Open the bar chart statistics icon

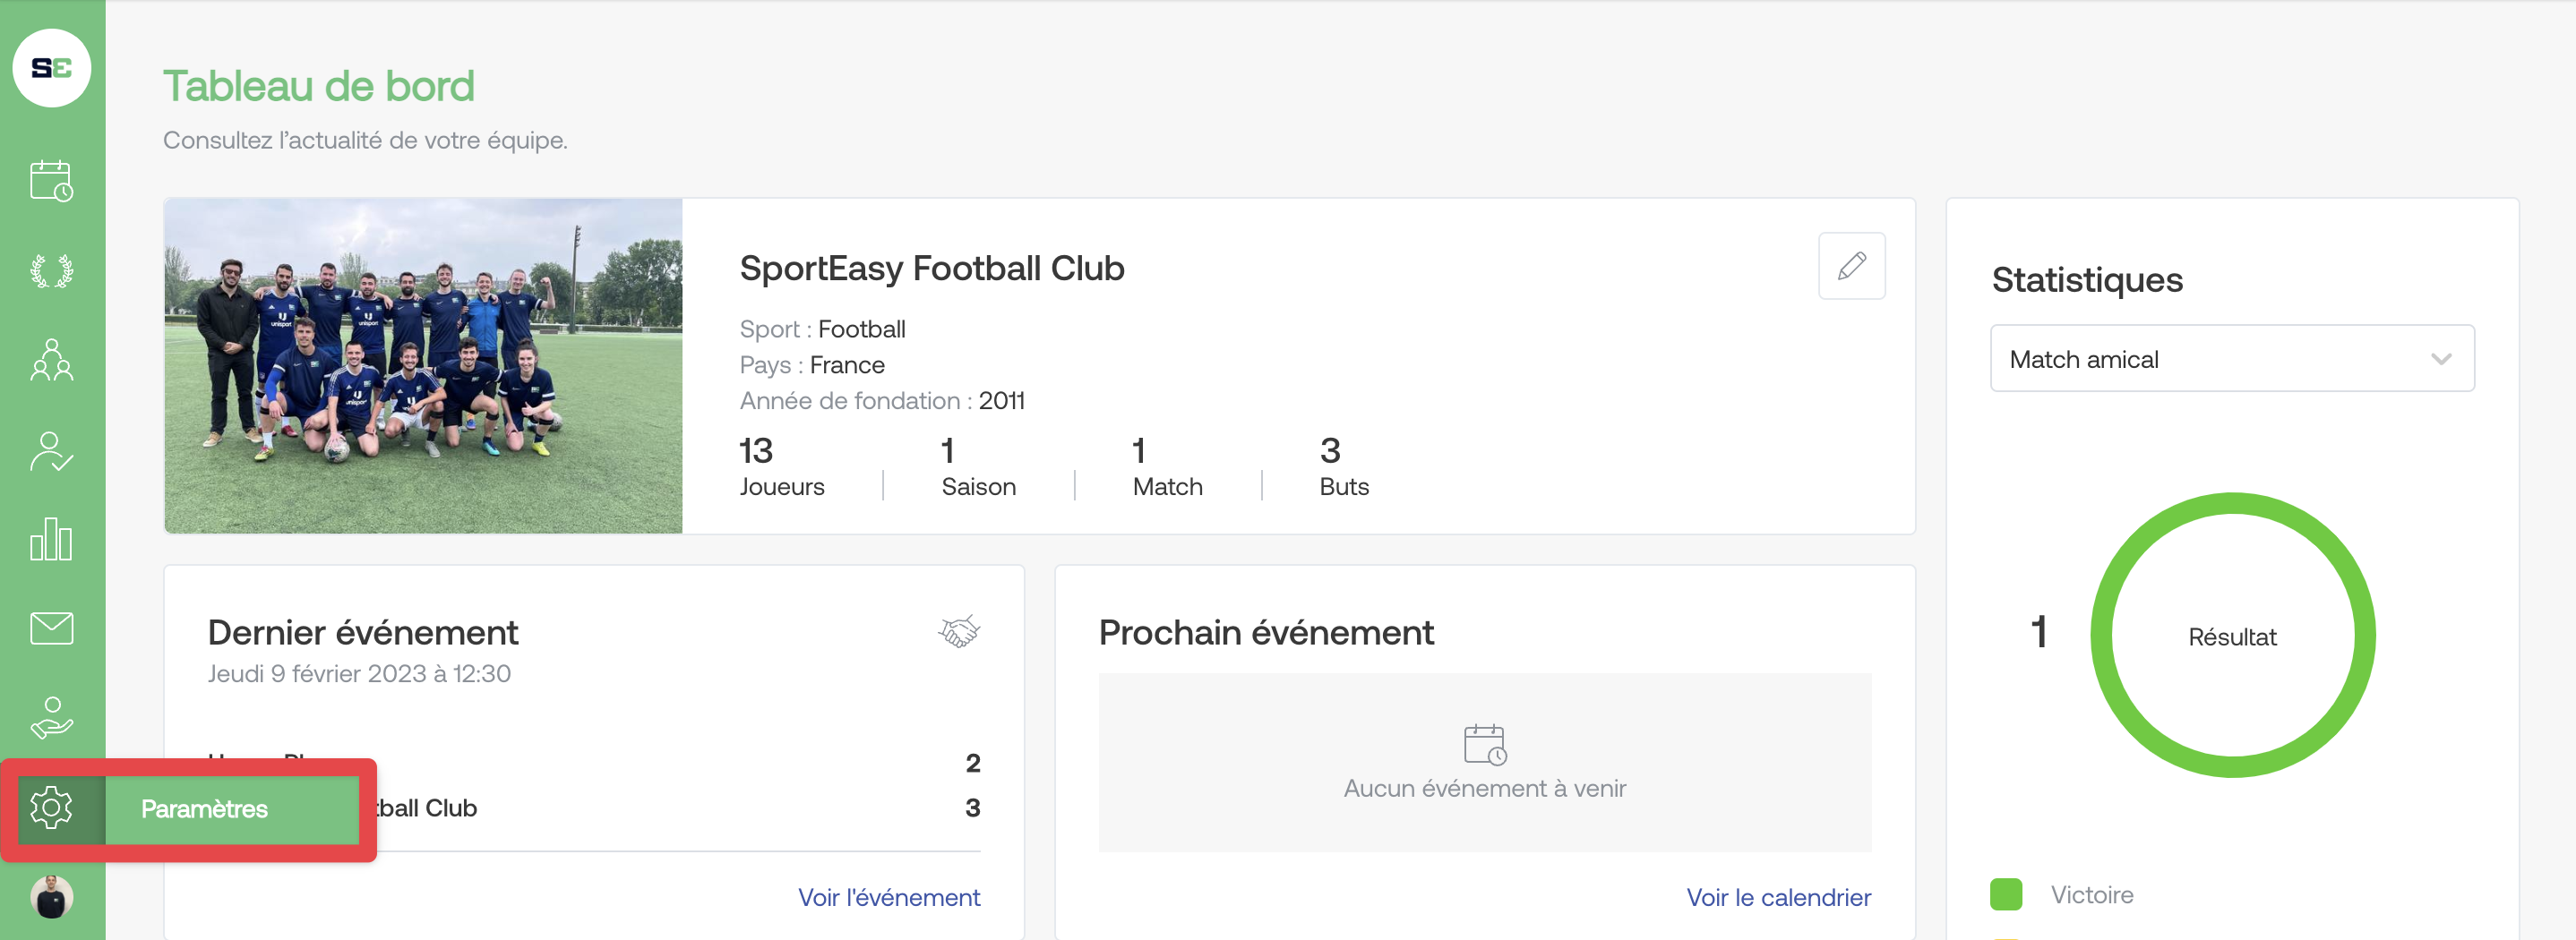(x=52, y=539)
